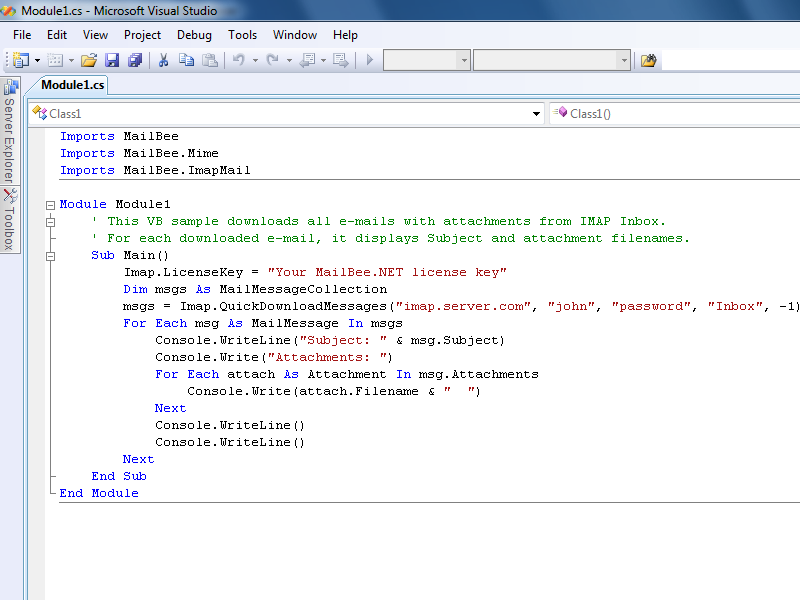Open the File menu

(22, 35)
